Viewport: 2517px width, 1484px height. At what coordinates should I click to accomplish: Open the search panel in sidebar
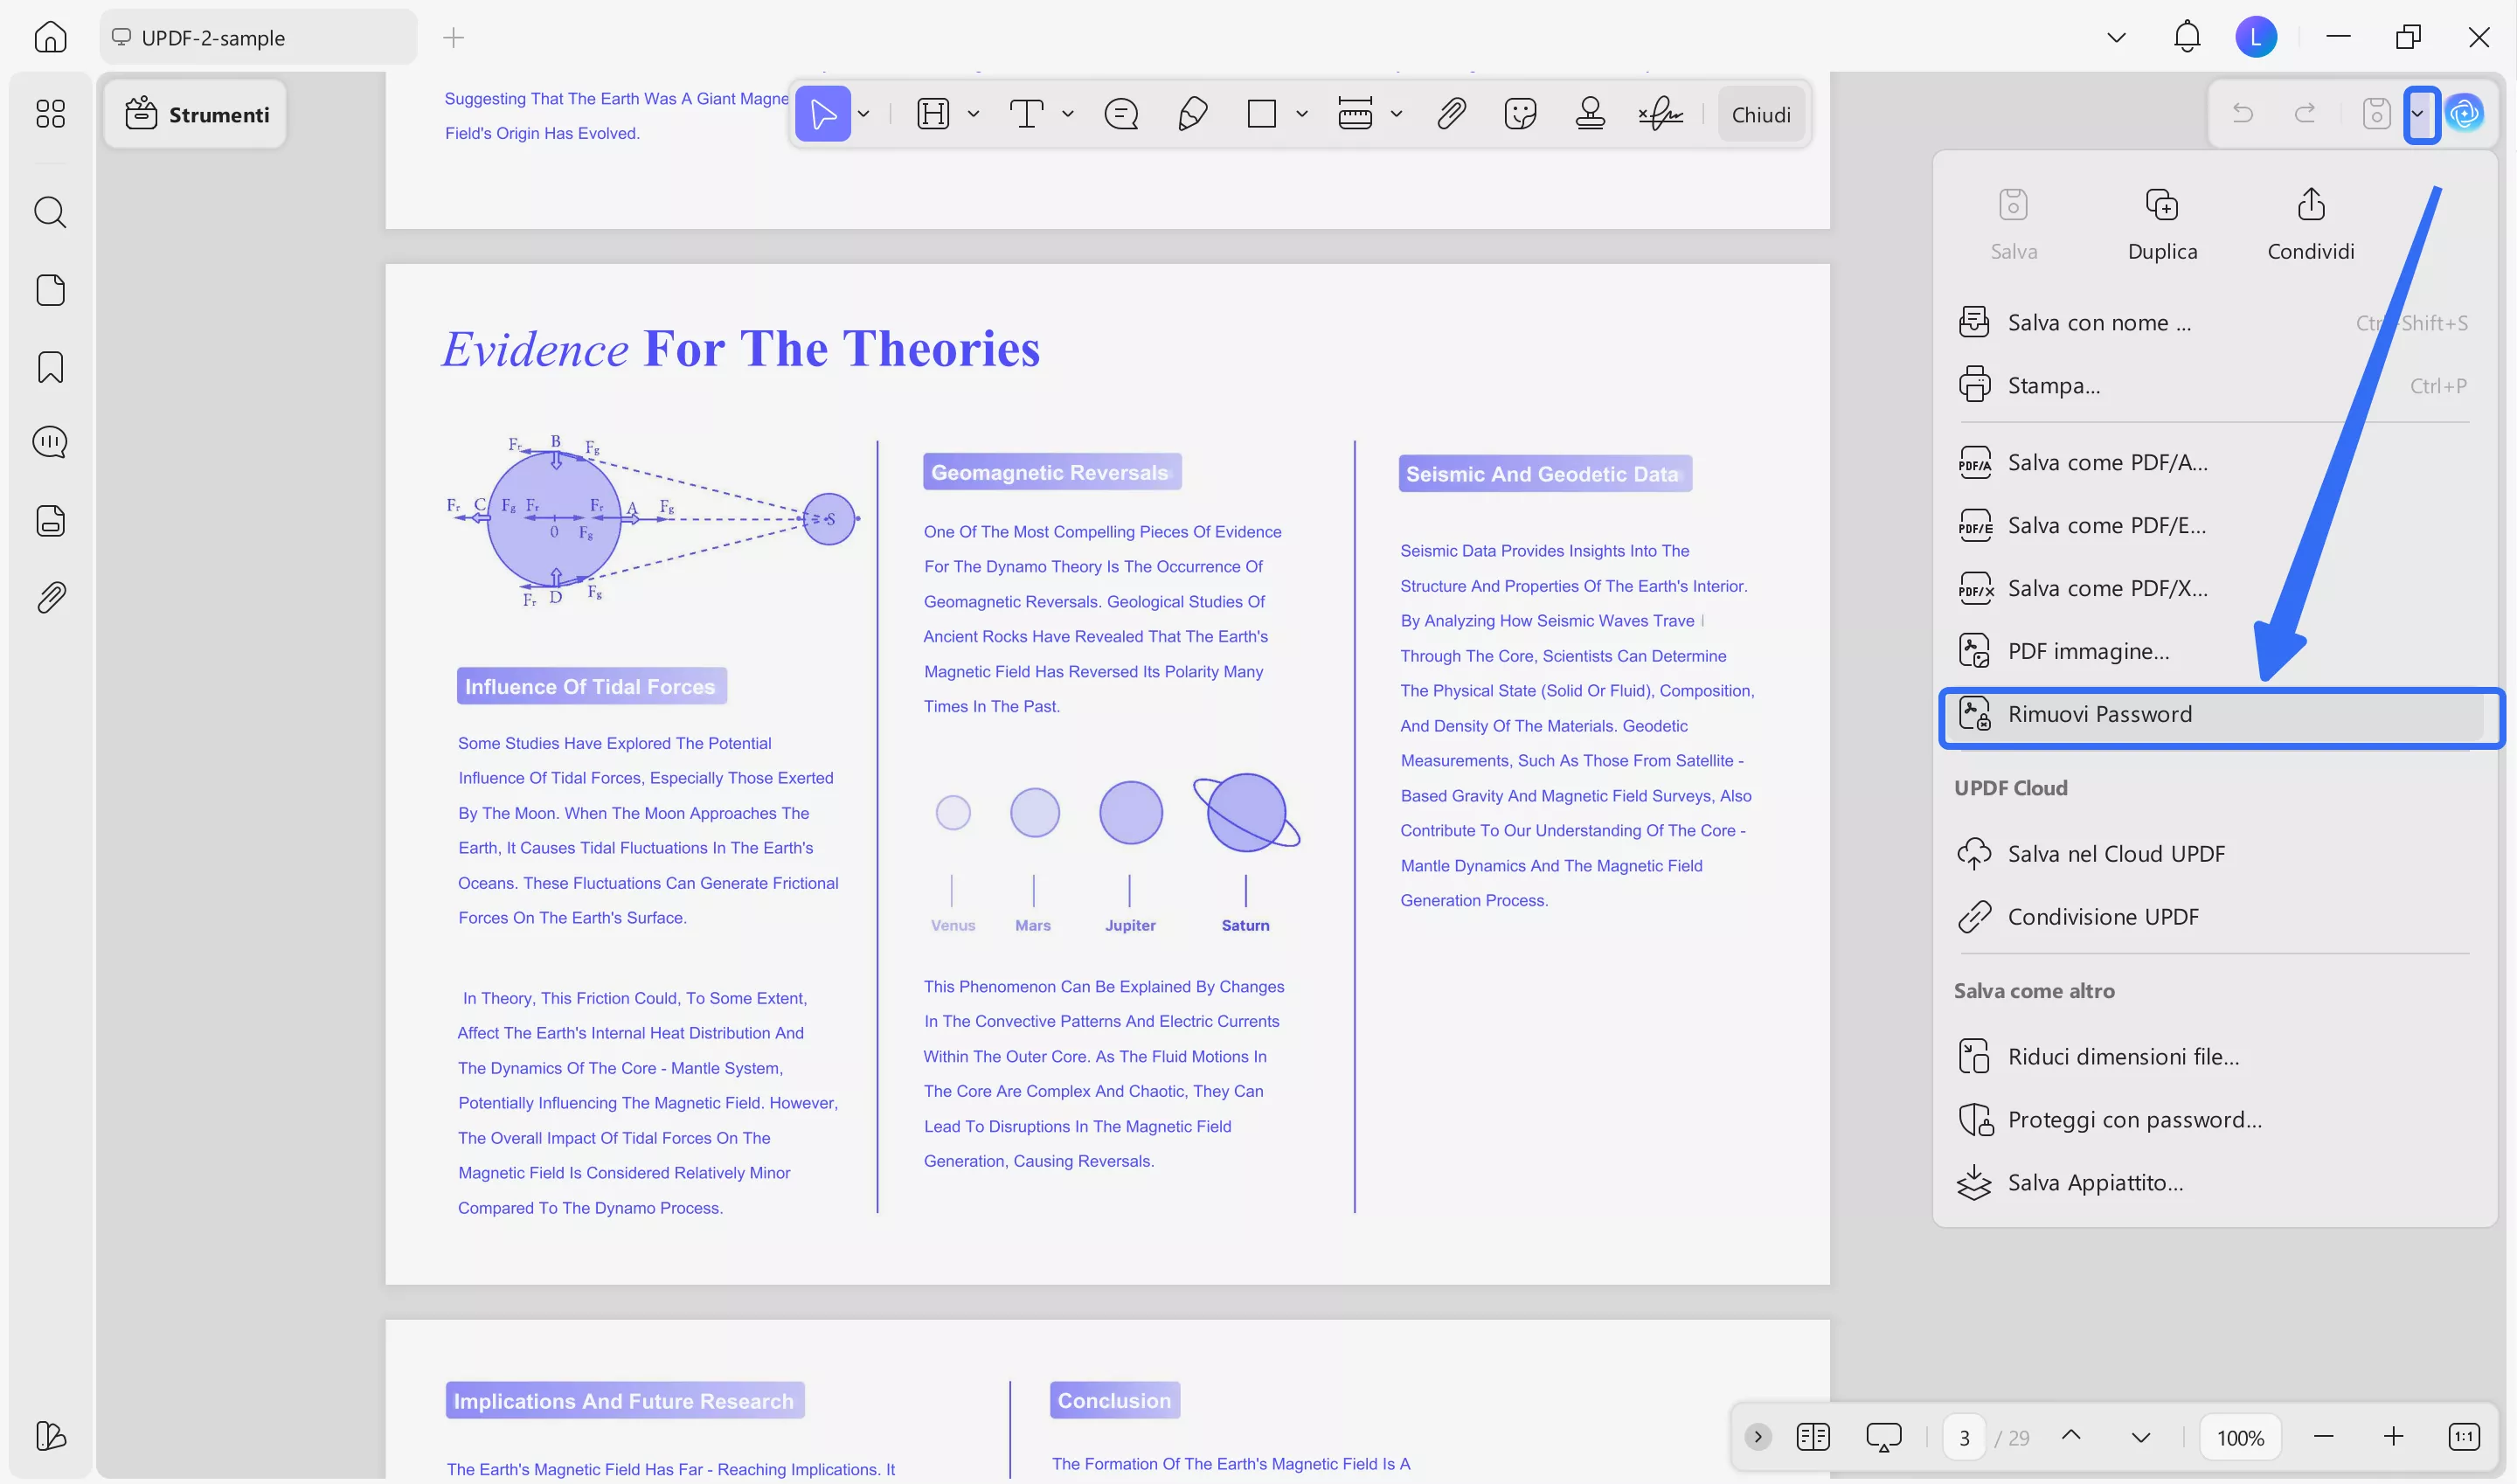(50, 212)
